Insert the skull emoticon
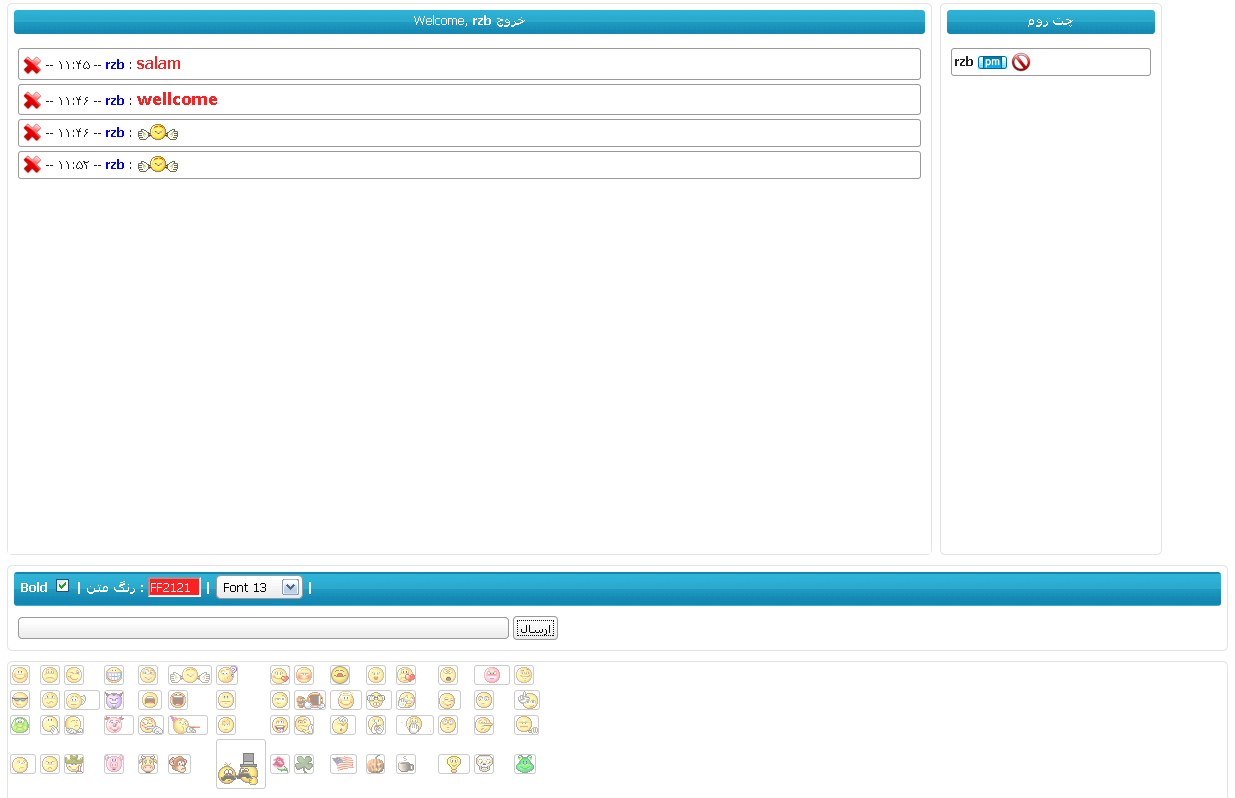This screenshot has height=798, width=1235. coord(484,764)
